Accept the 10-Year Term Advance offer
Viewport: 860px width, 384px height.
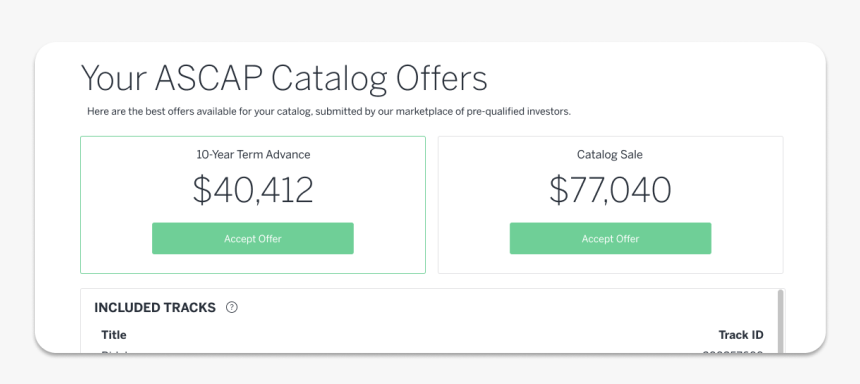(253, 238)
